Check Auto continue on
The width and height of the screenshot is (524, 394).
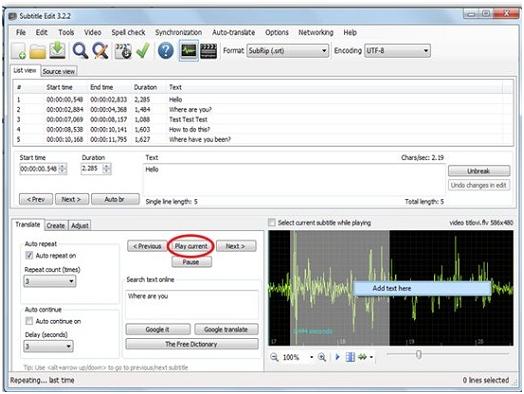29,321
